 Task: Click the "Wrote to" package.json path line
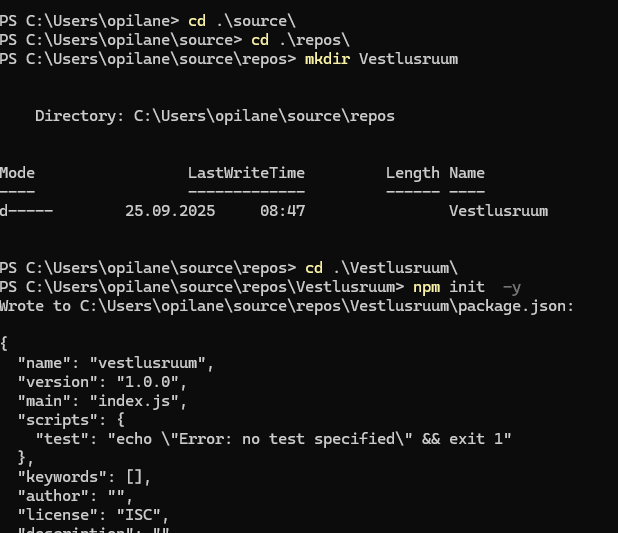point(286,306)
